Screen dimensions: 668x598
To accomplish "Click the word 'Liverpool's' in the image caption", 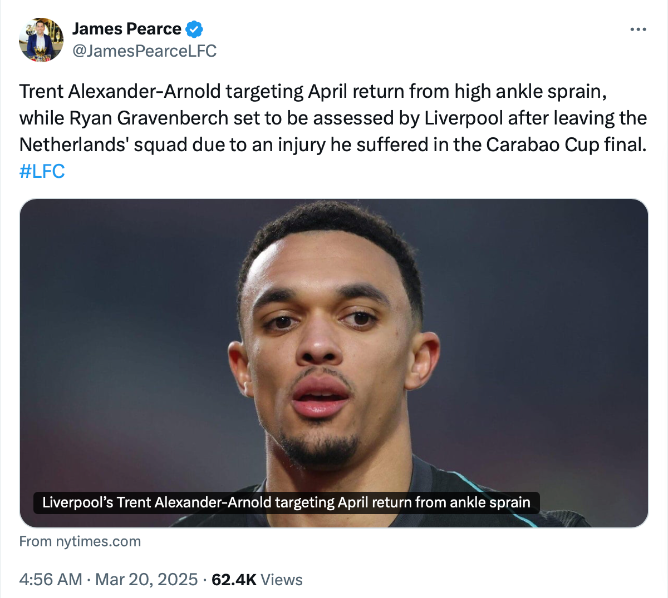I will 76,502.
